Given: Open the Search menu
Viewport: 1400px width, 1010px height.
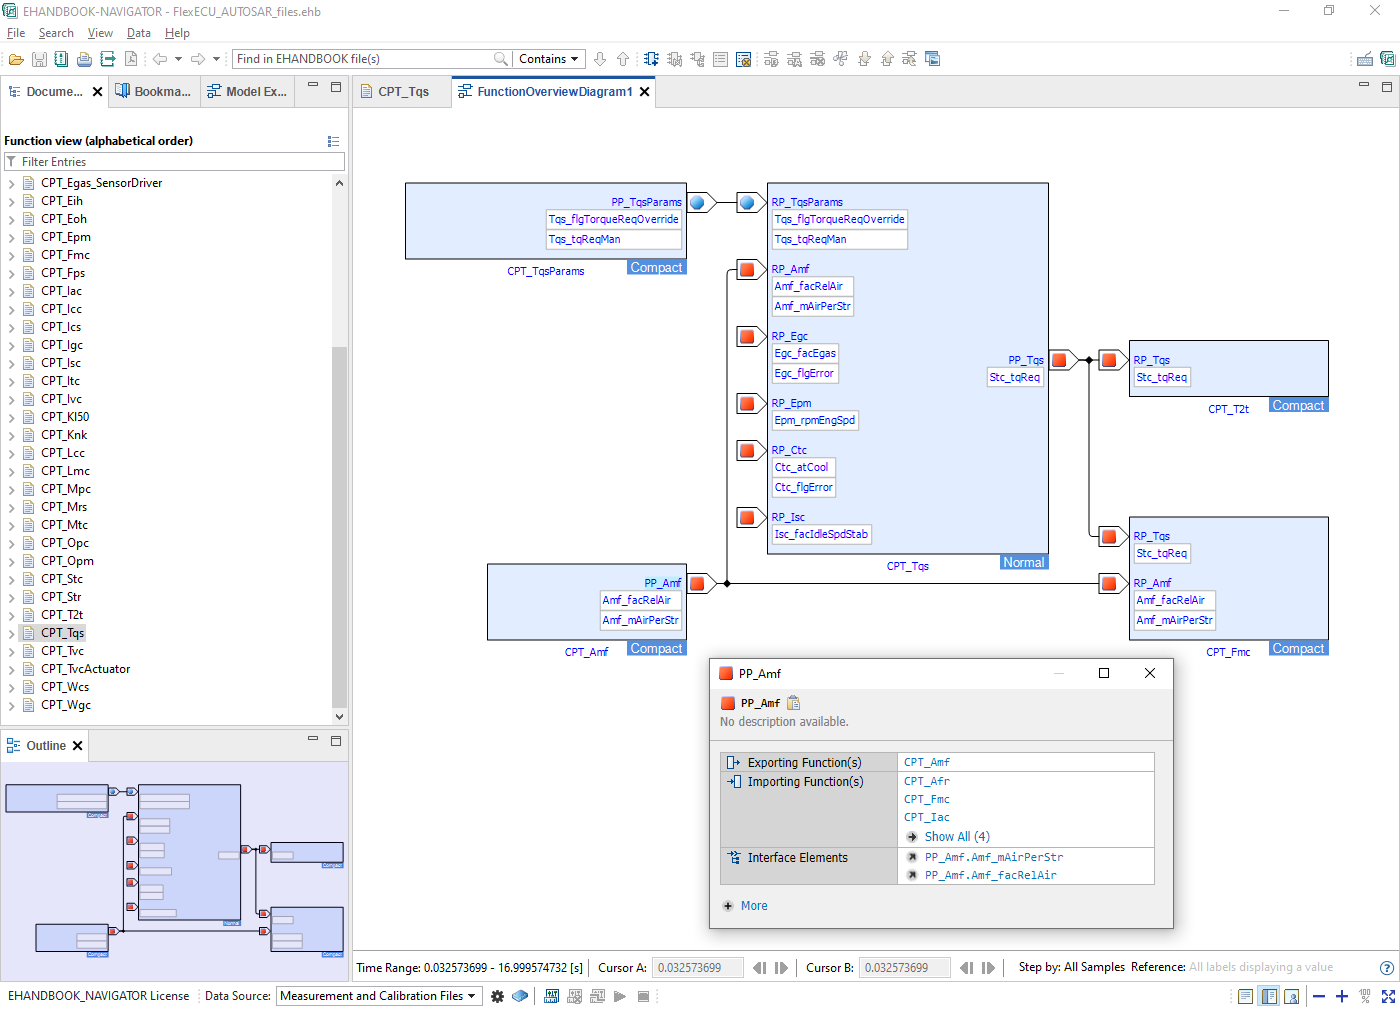Looking at the screenshot, I should [56, 33].
